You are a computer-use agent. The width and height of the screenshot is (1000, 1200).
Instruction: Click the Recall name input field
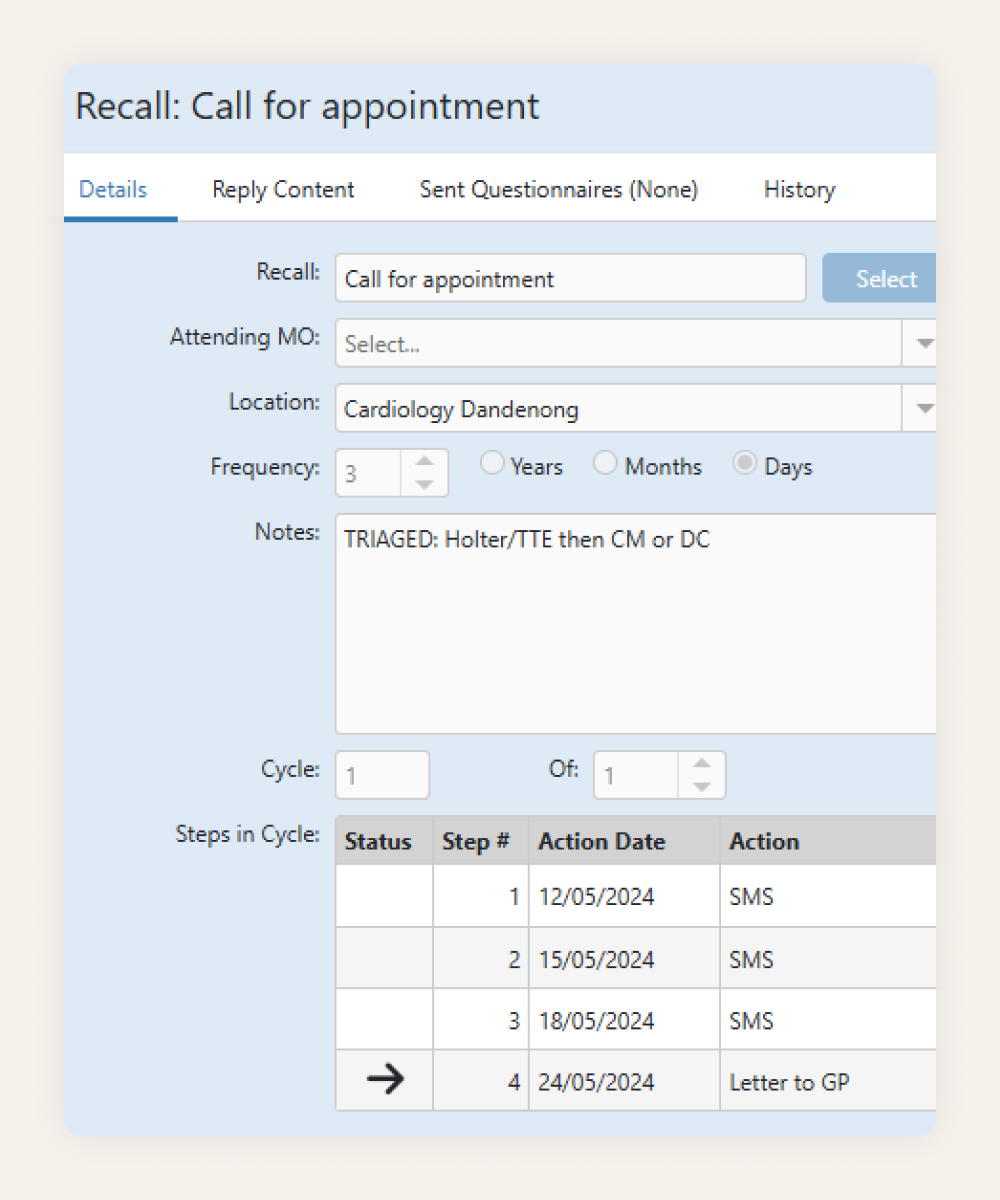click(x=570, y=278)
